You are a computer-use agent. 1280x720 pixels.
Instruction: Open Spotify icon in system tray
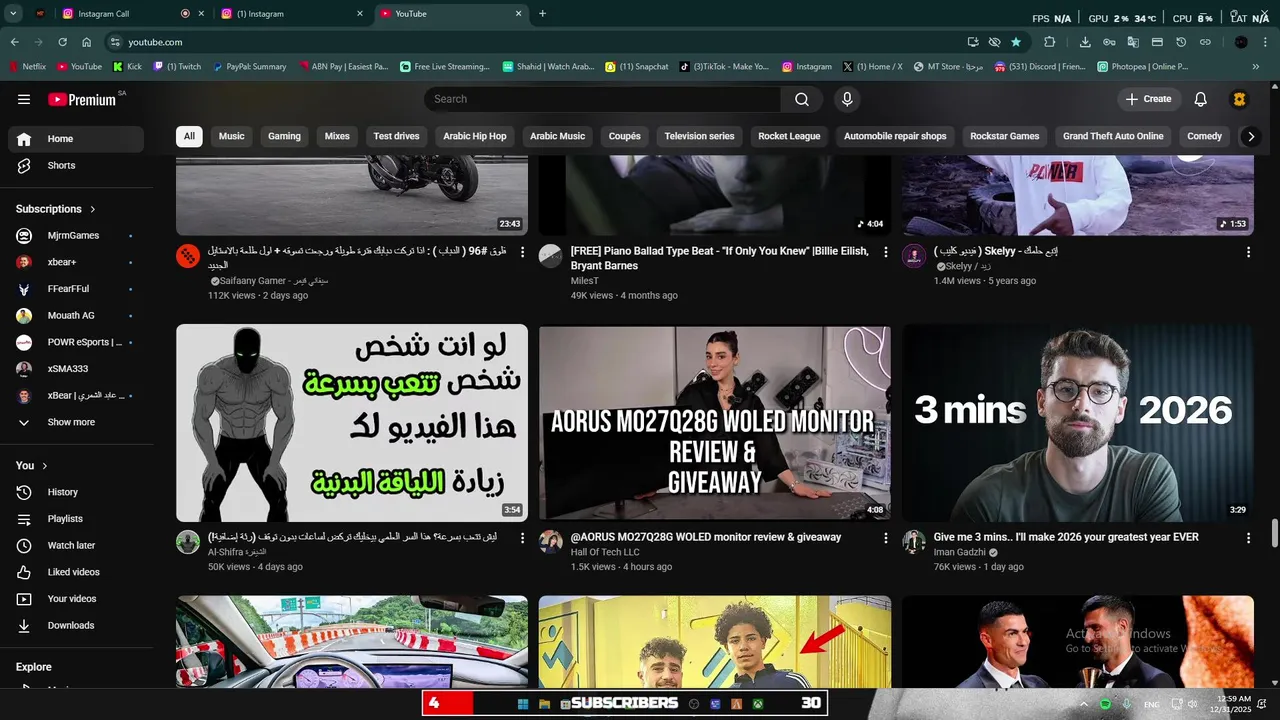[1105, 704]
